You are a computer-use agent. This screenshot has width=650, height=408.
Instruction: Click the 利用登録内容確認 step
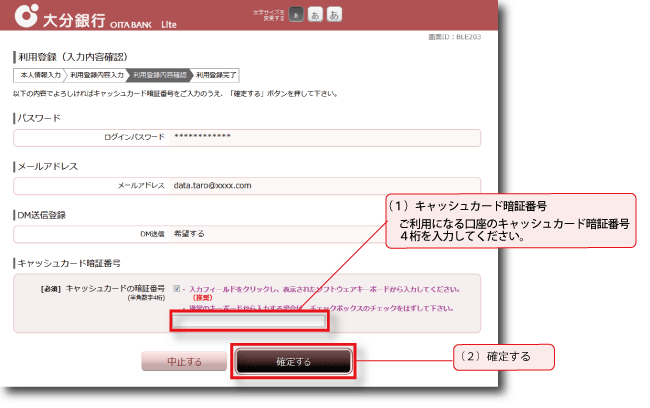click(x=160, y=75)
